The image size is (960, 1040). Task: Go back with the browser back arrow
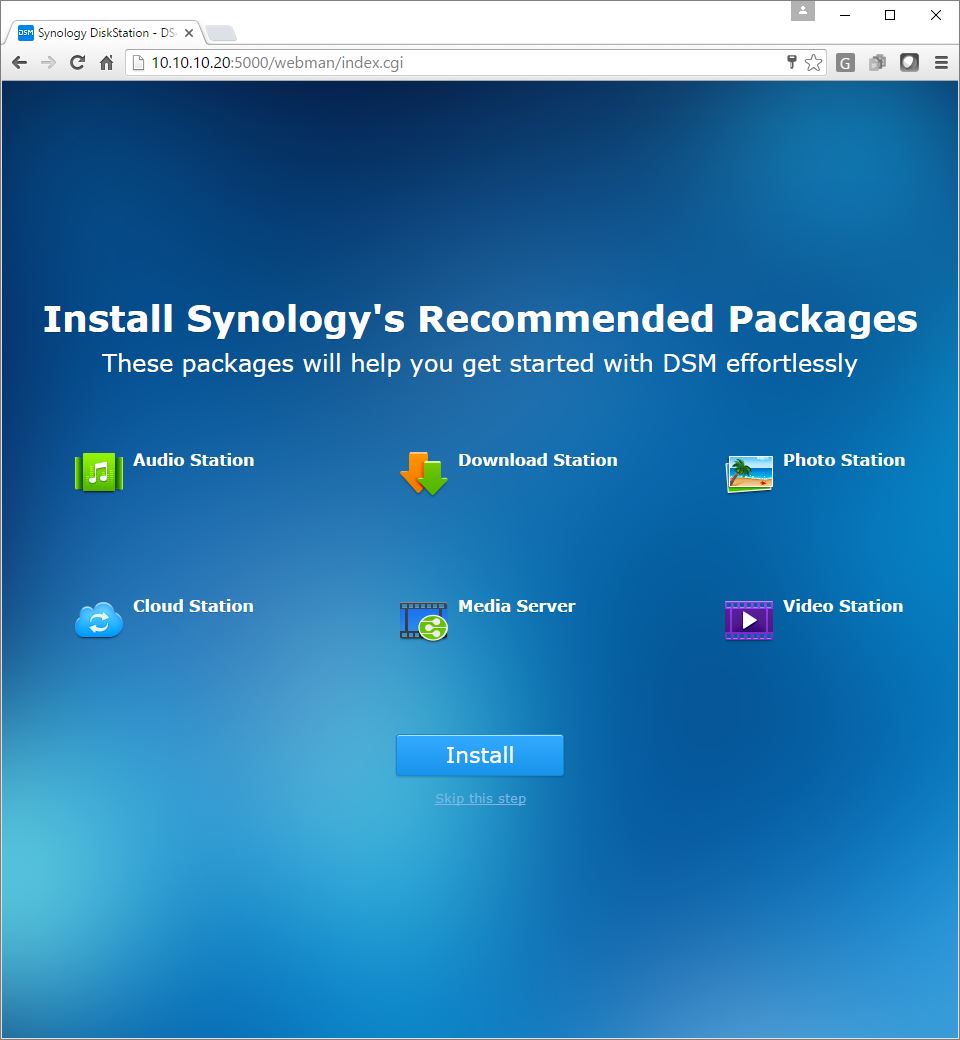[x=20, y=63]
